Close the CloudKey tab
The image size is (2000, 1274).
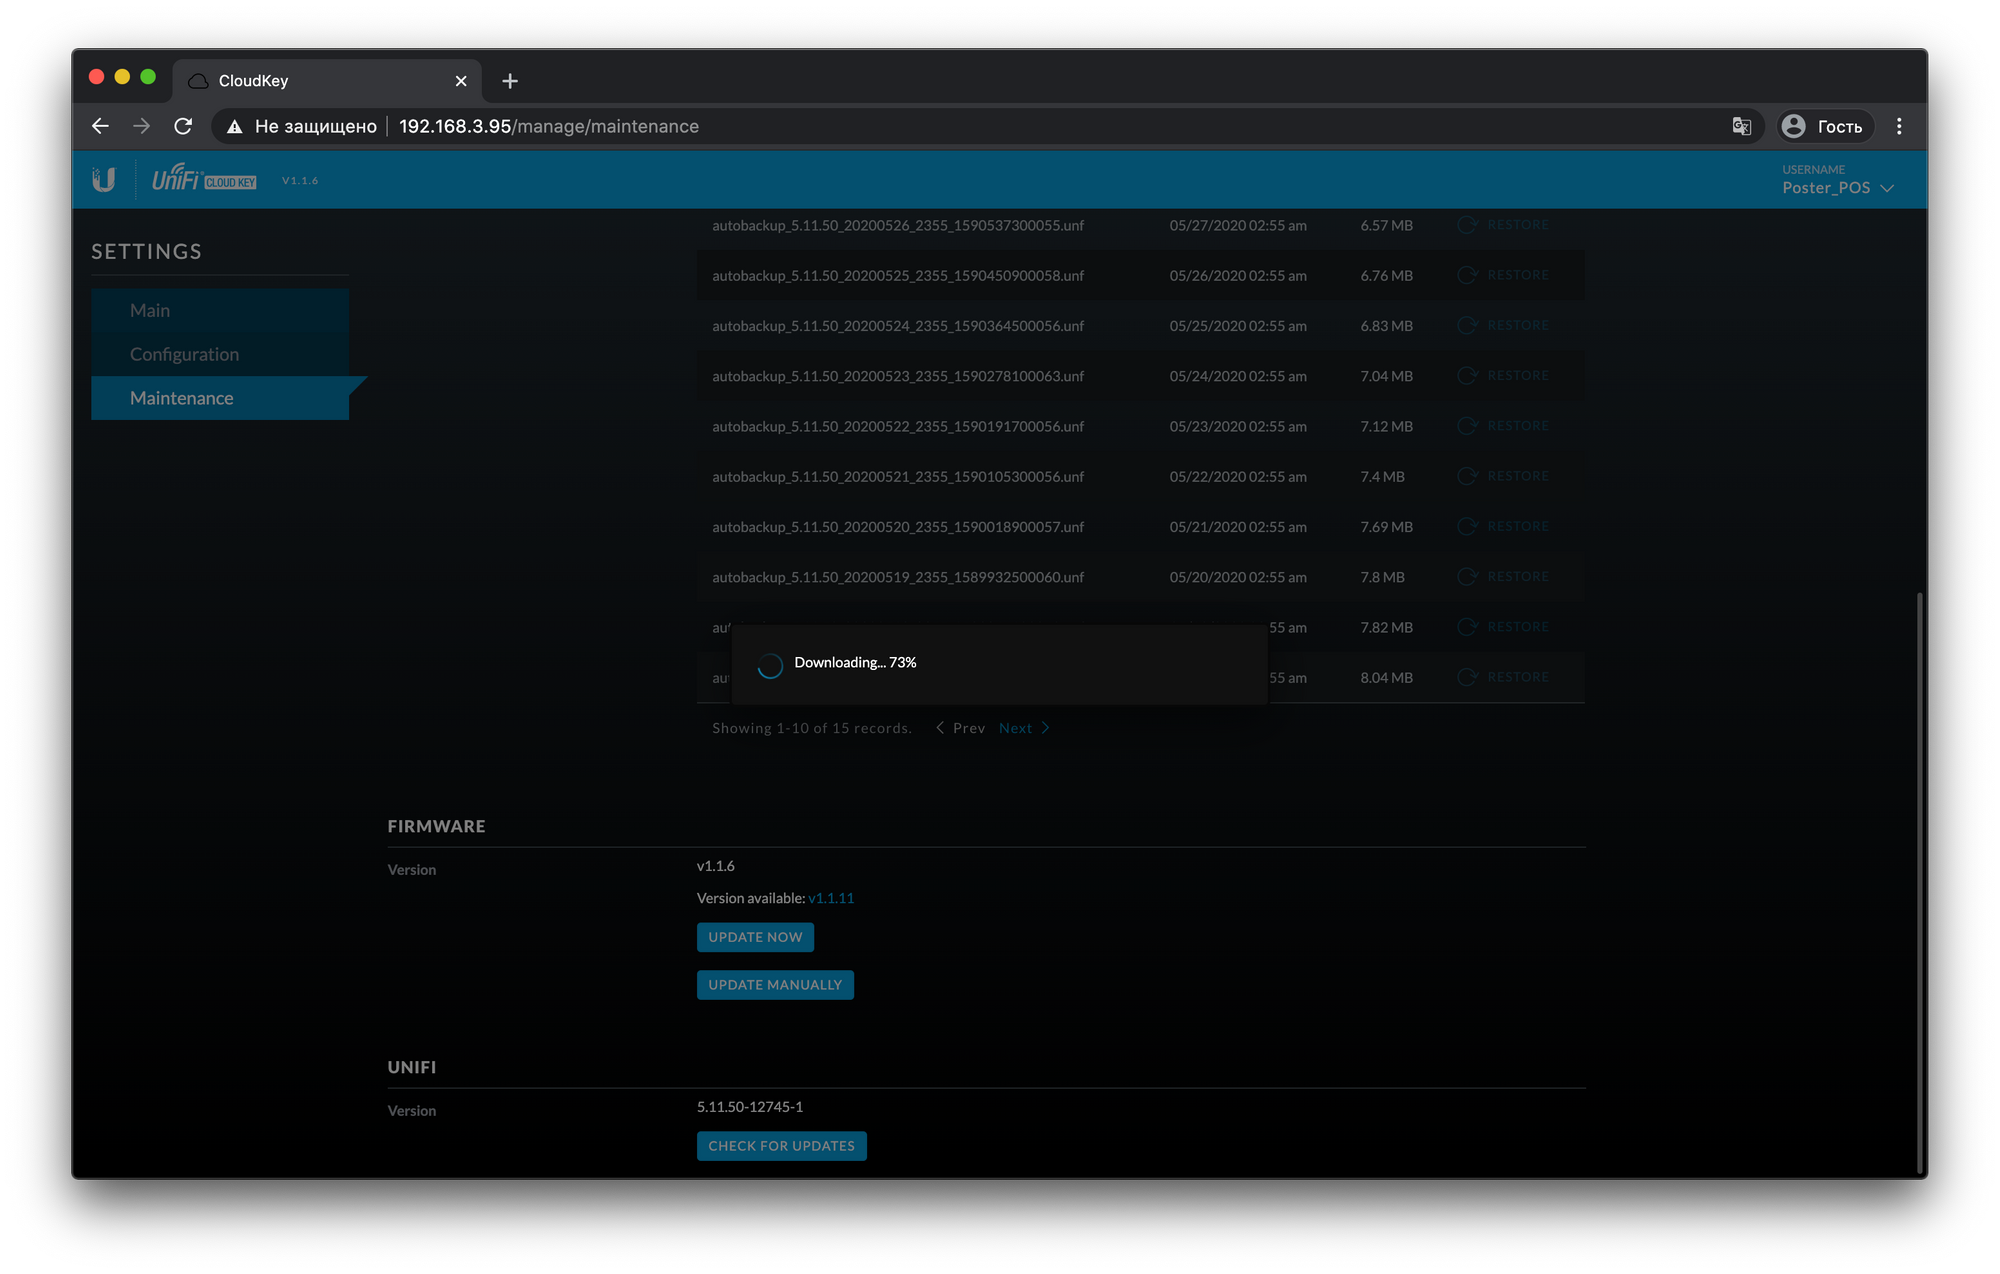(461, 81)
